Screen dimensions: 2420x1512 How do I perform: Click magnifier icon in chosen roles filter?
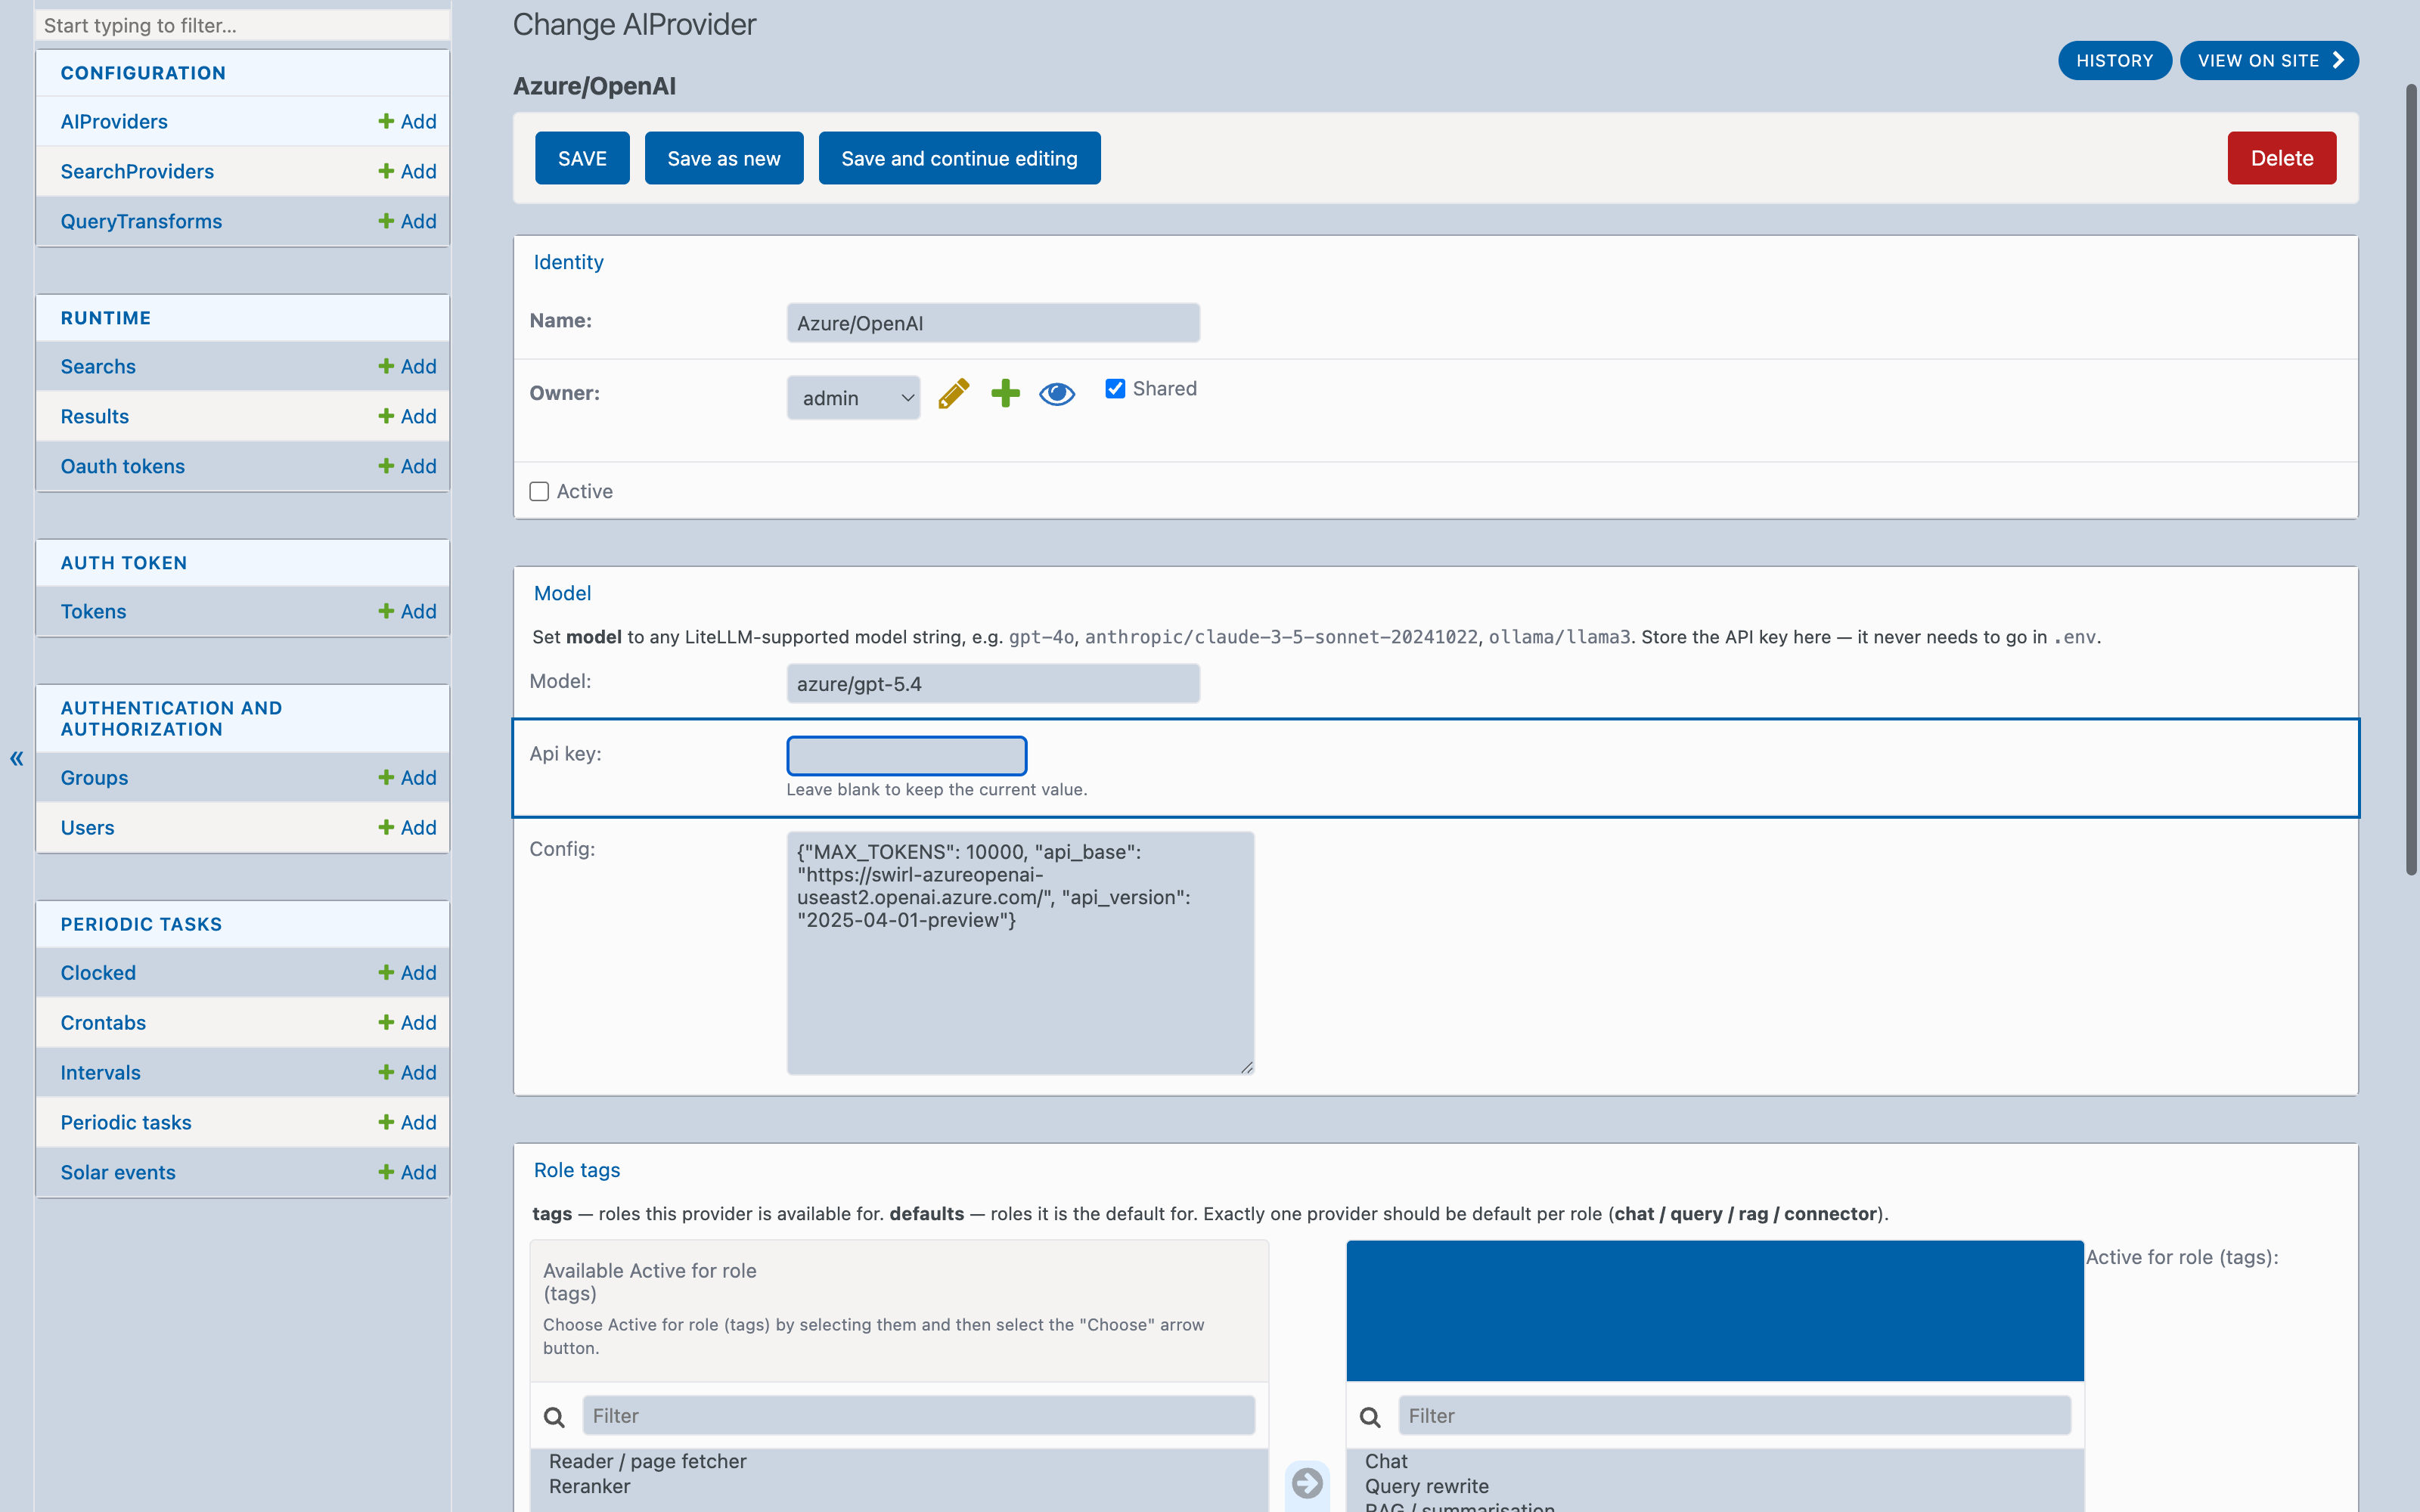[x=1370, y=1416]
